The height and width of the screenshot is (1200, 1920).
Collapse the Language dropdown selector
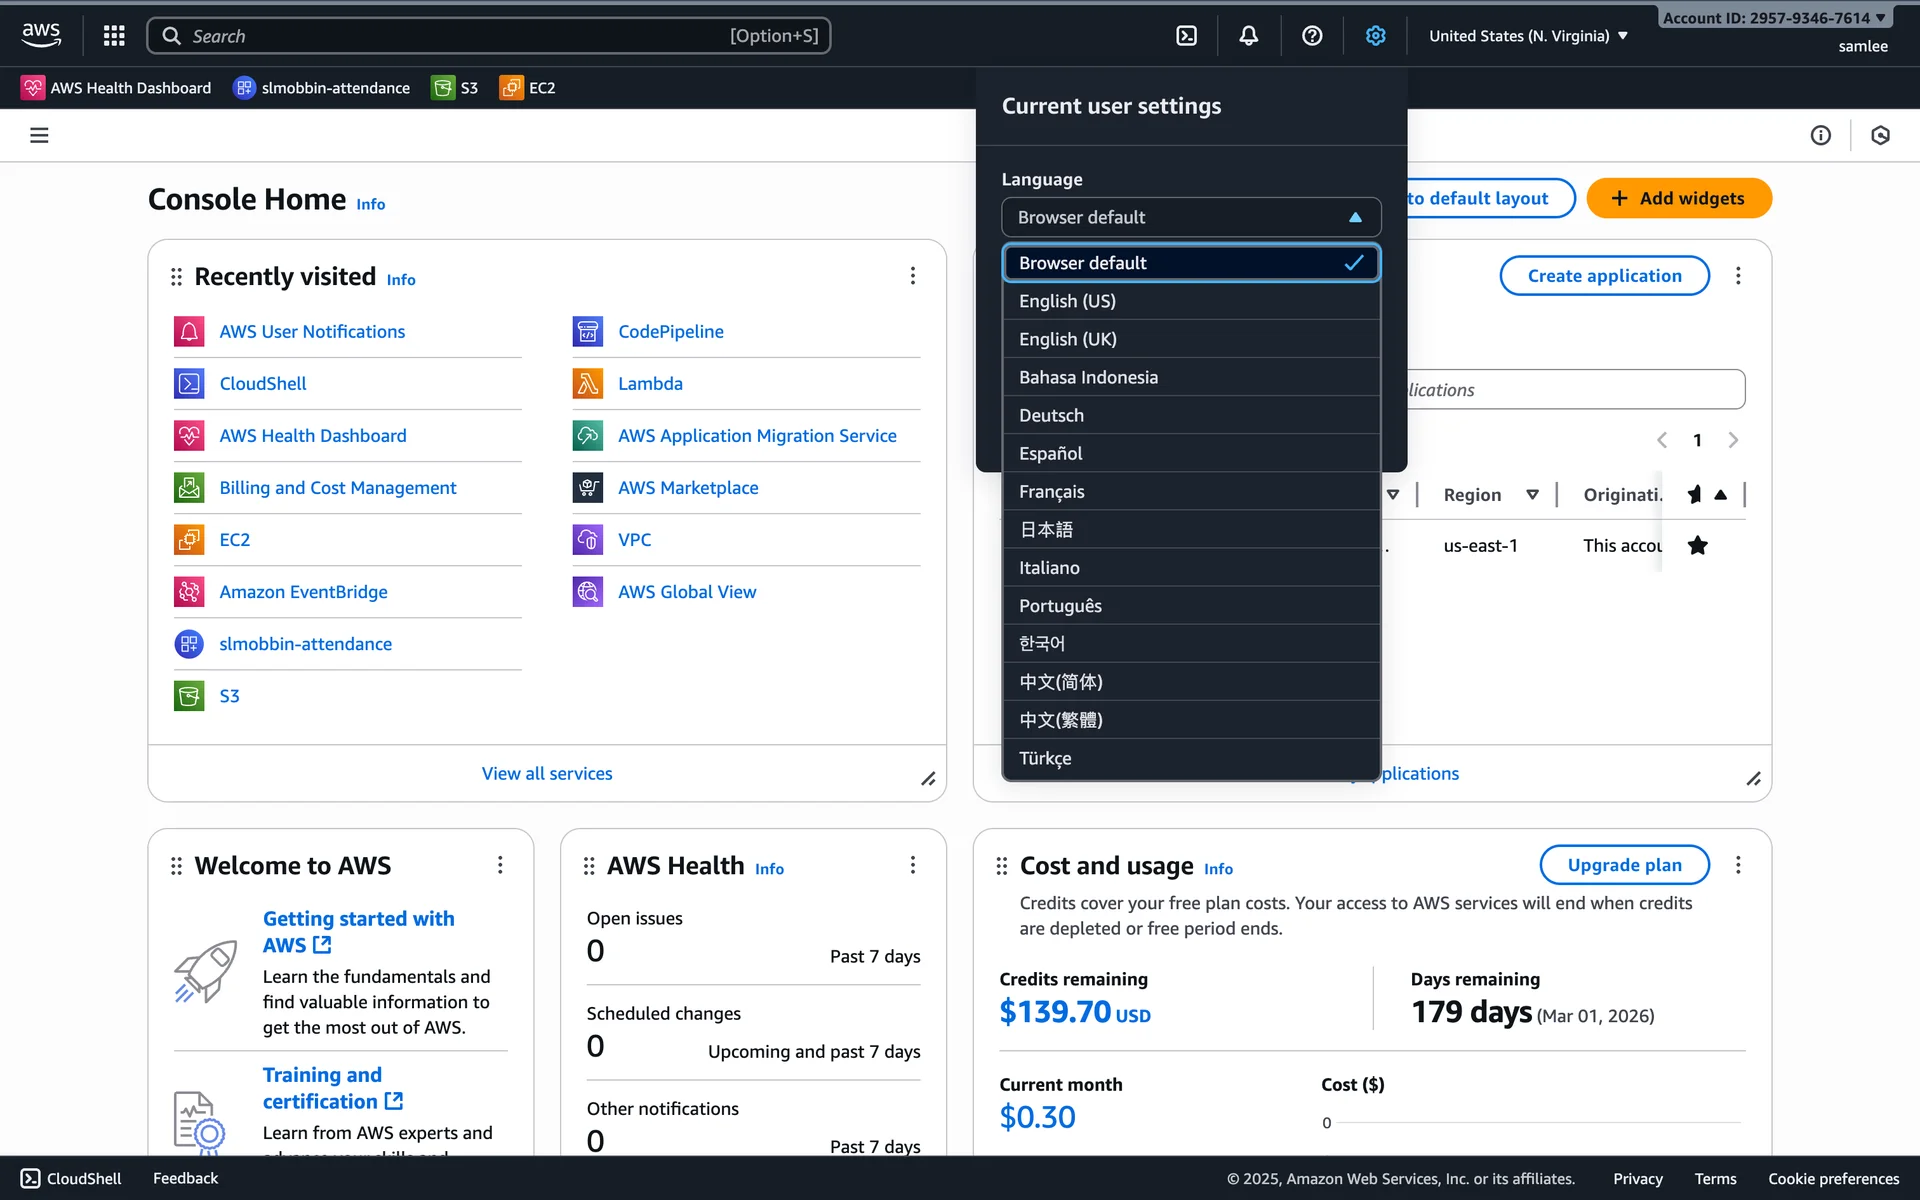click(1190, 217)
